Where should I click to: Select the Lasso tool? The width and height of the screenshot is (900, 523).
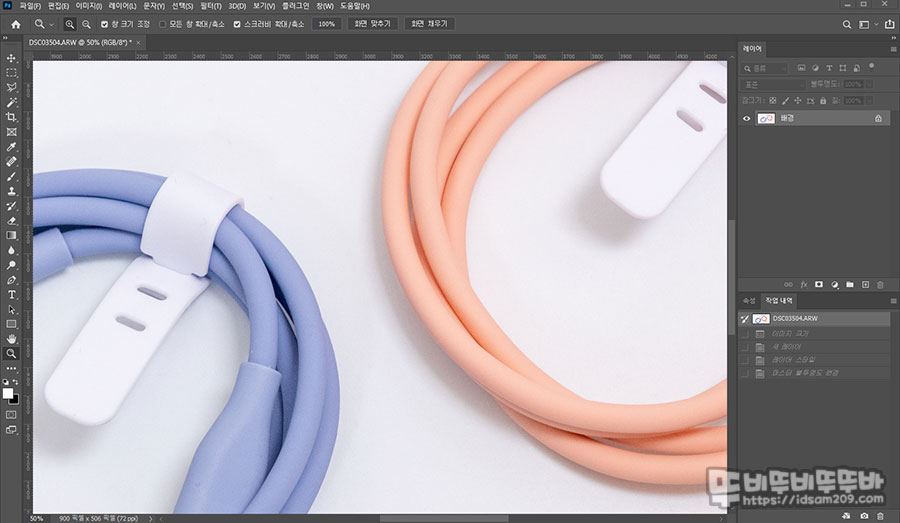(11, 87)
